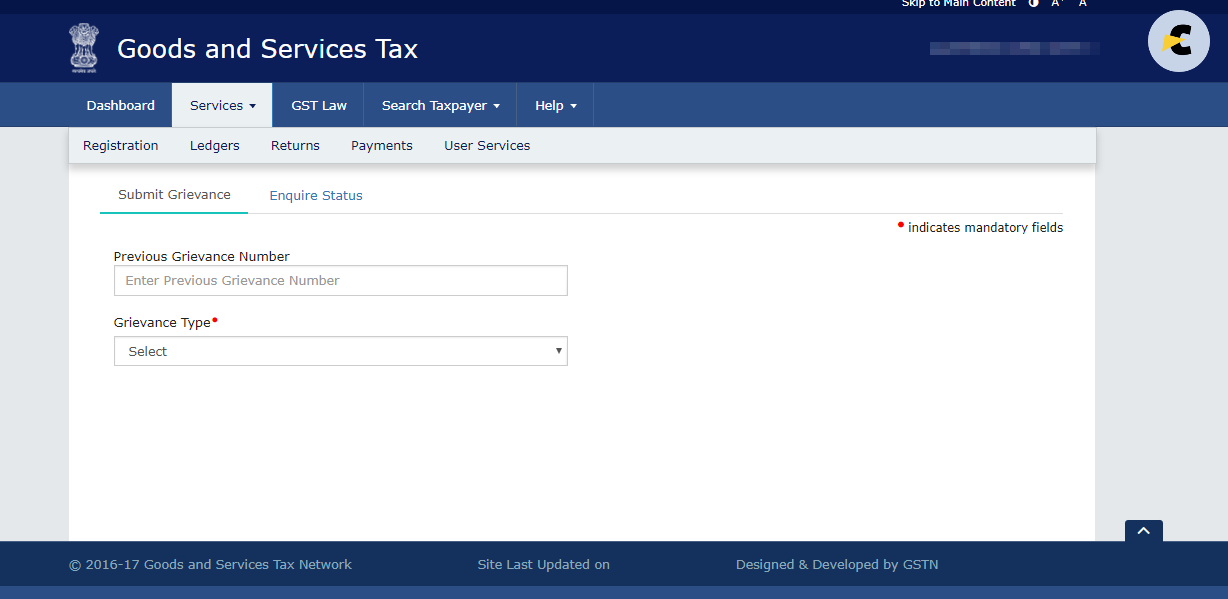Click the Grievance Type label
This screenshot has height=599, width=1228.
[x=162, y=323]
